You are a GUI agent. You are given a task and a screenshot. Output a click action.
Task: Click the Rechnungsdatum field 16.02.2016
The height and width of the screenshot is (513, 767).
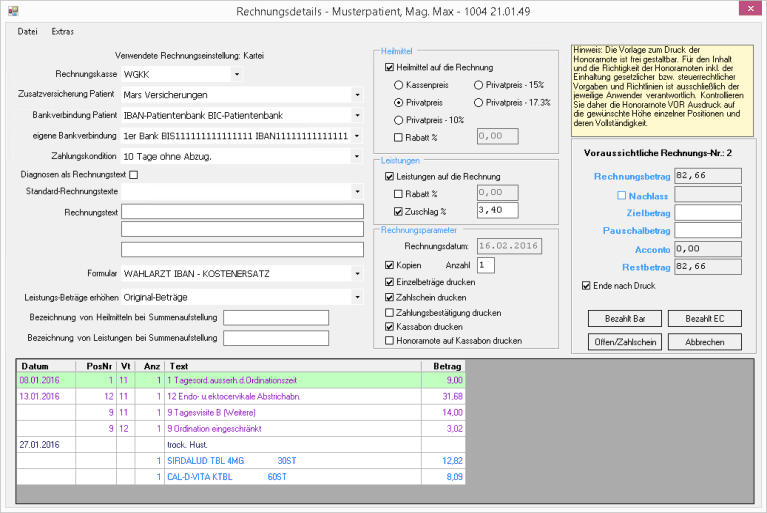pyautogui.click(x=509, y=246)
